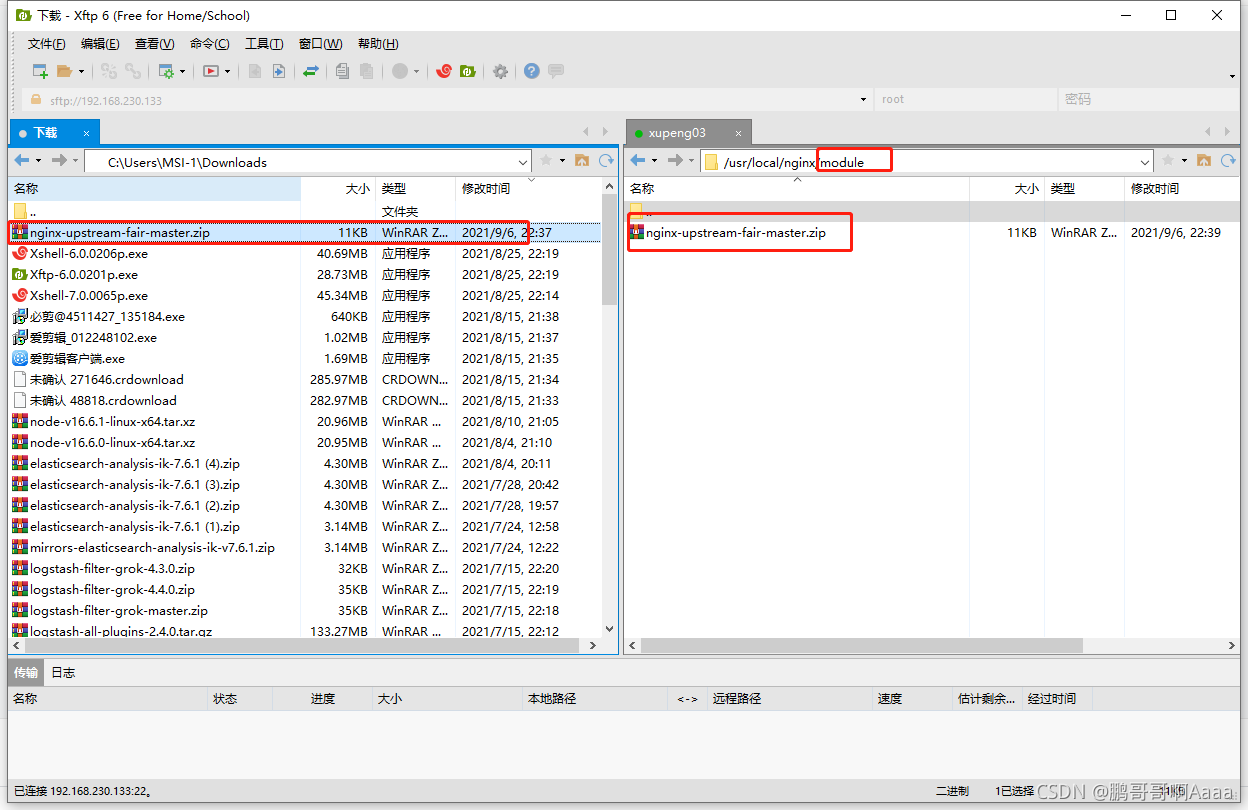The width and height of the screenshot is (1248, 810).
Task: Click the synchronize green-blue arrows icon
Action: [x=311, y=71]
